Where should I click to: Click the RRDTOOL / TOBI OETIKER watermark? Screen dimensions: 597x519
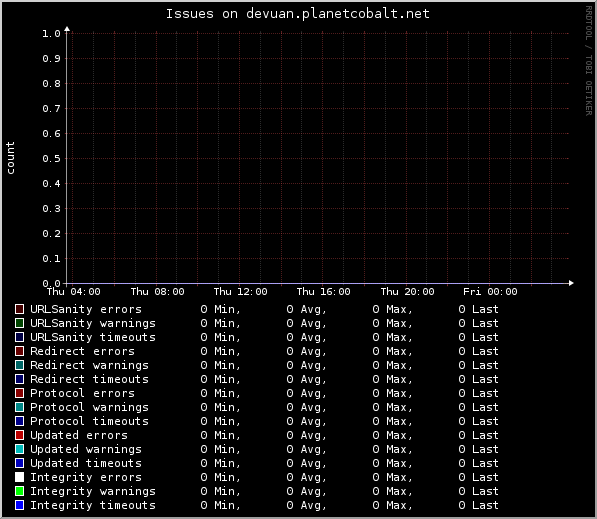pyautogui.click(x=589, y=61)
